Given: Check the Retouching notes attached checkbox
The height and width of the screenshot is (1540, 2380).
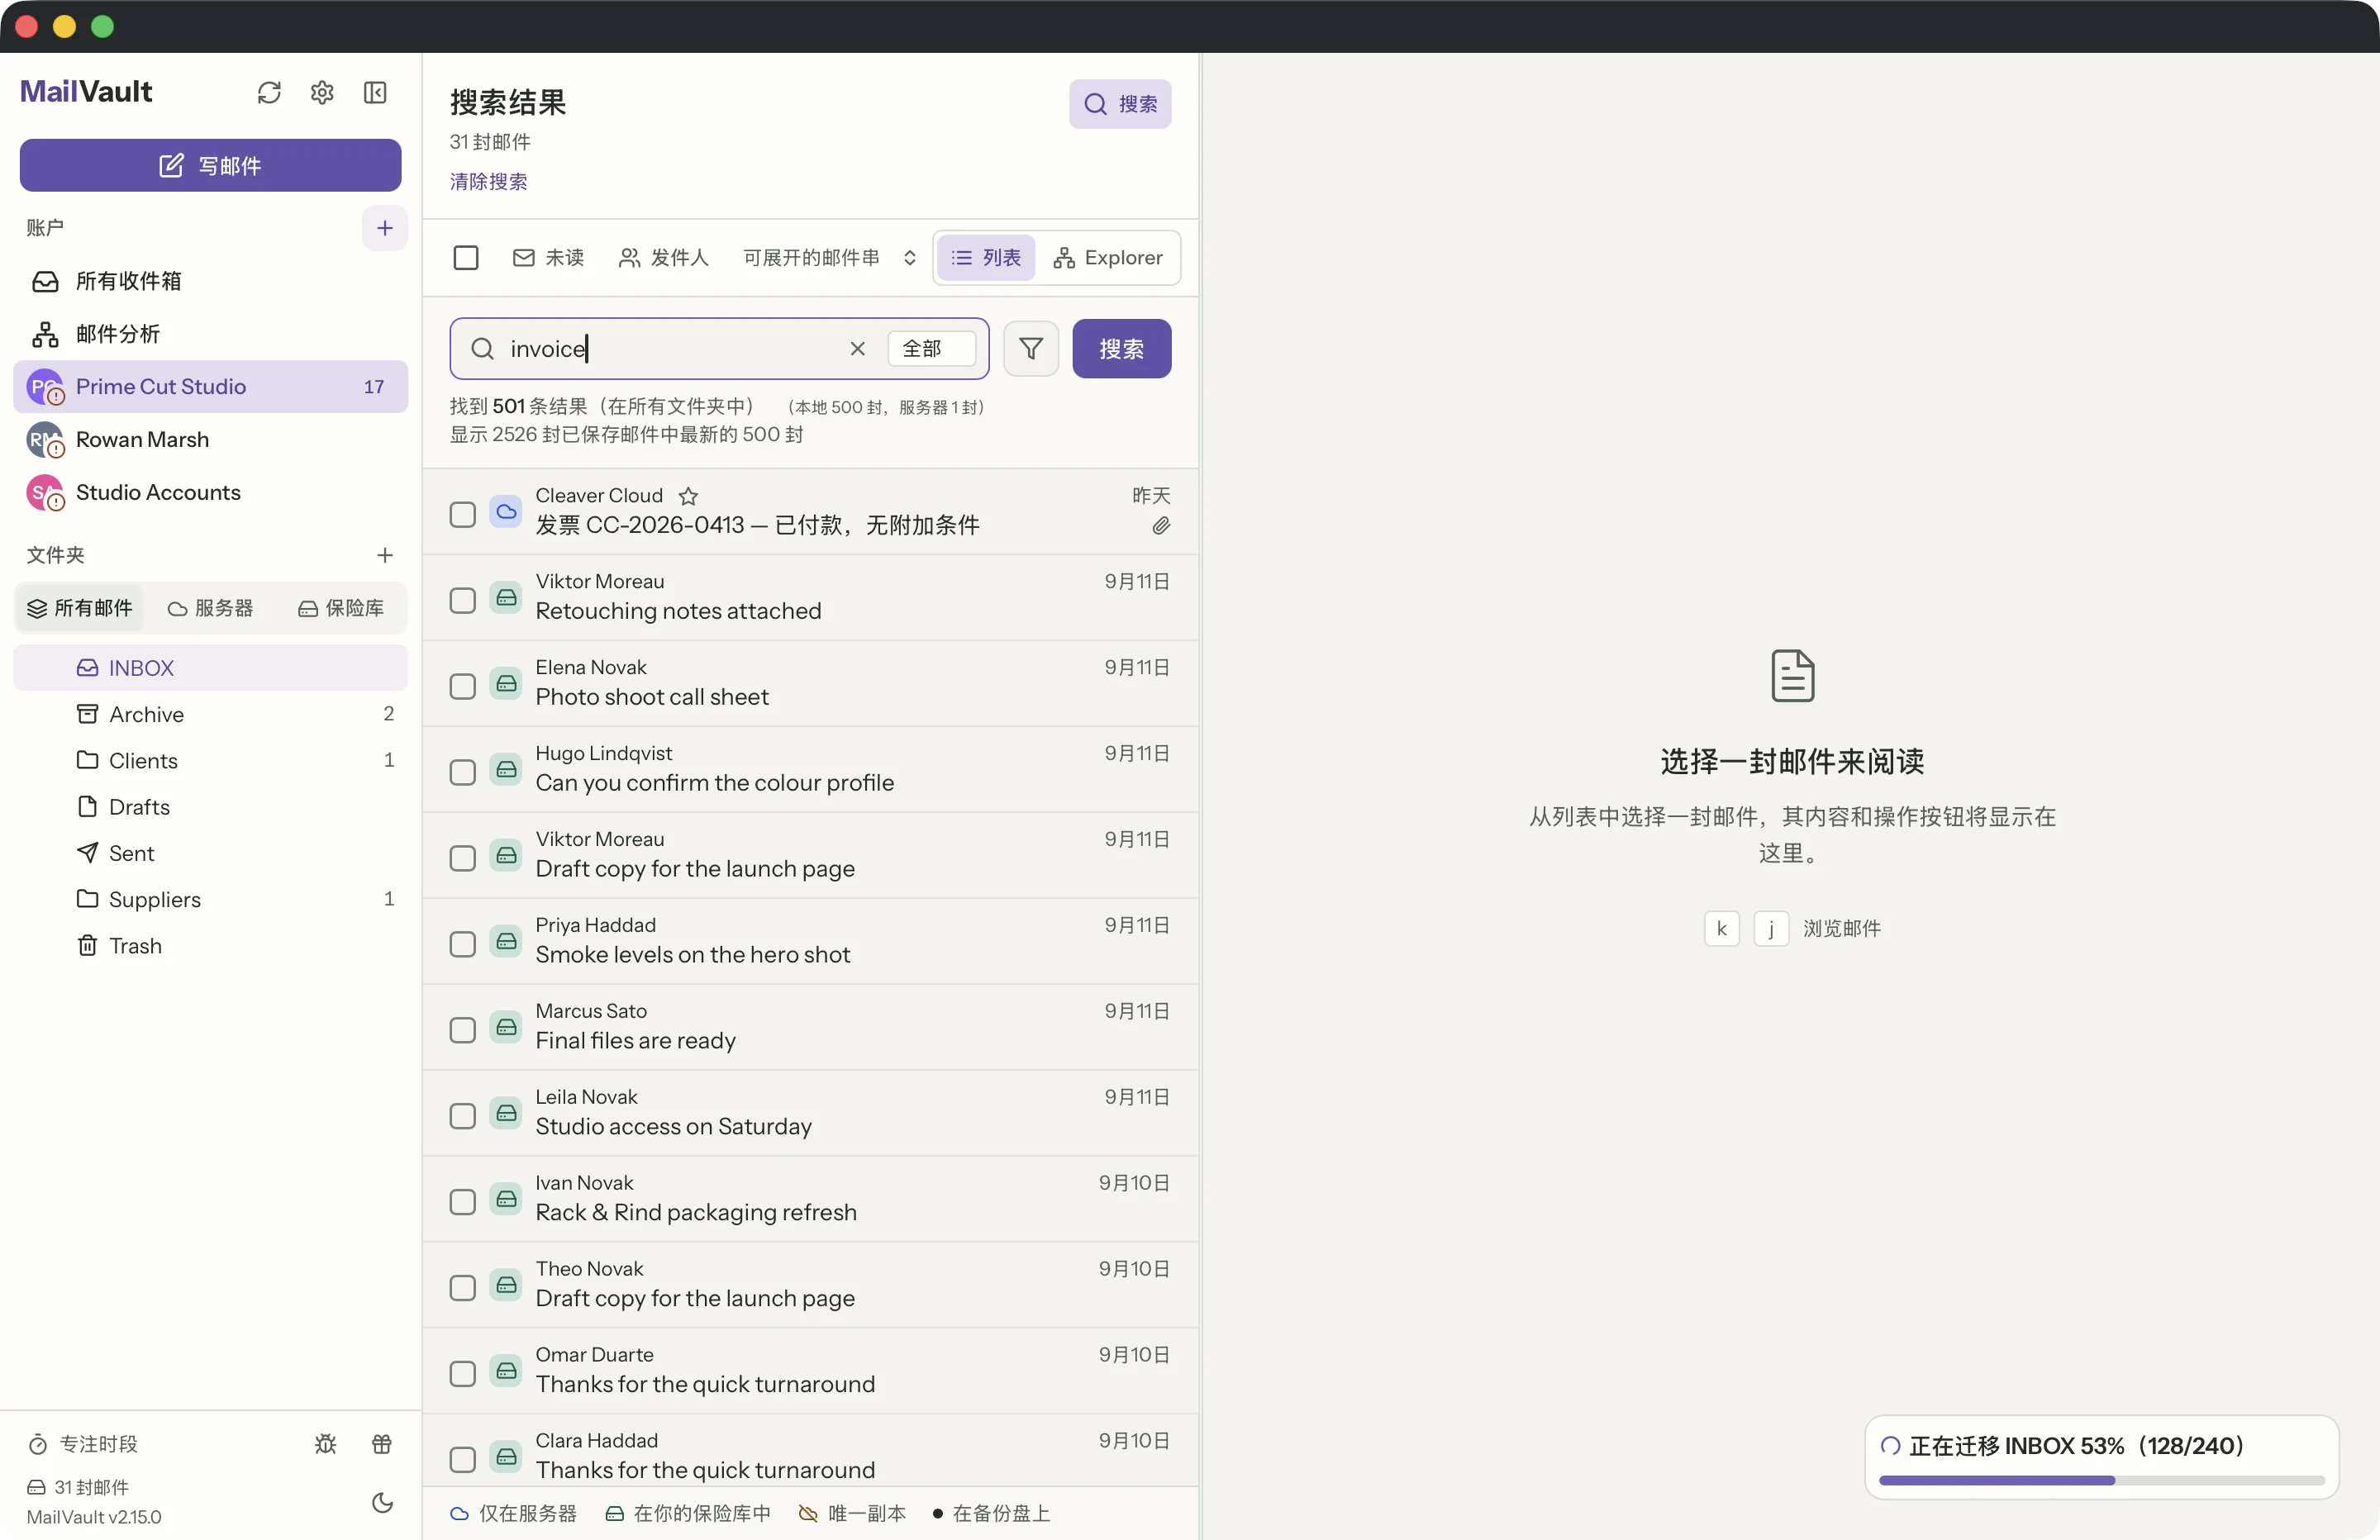Looking at the screenshot, I should coord(462,601).
